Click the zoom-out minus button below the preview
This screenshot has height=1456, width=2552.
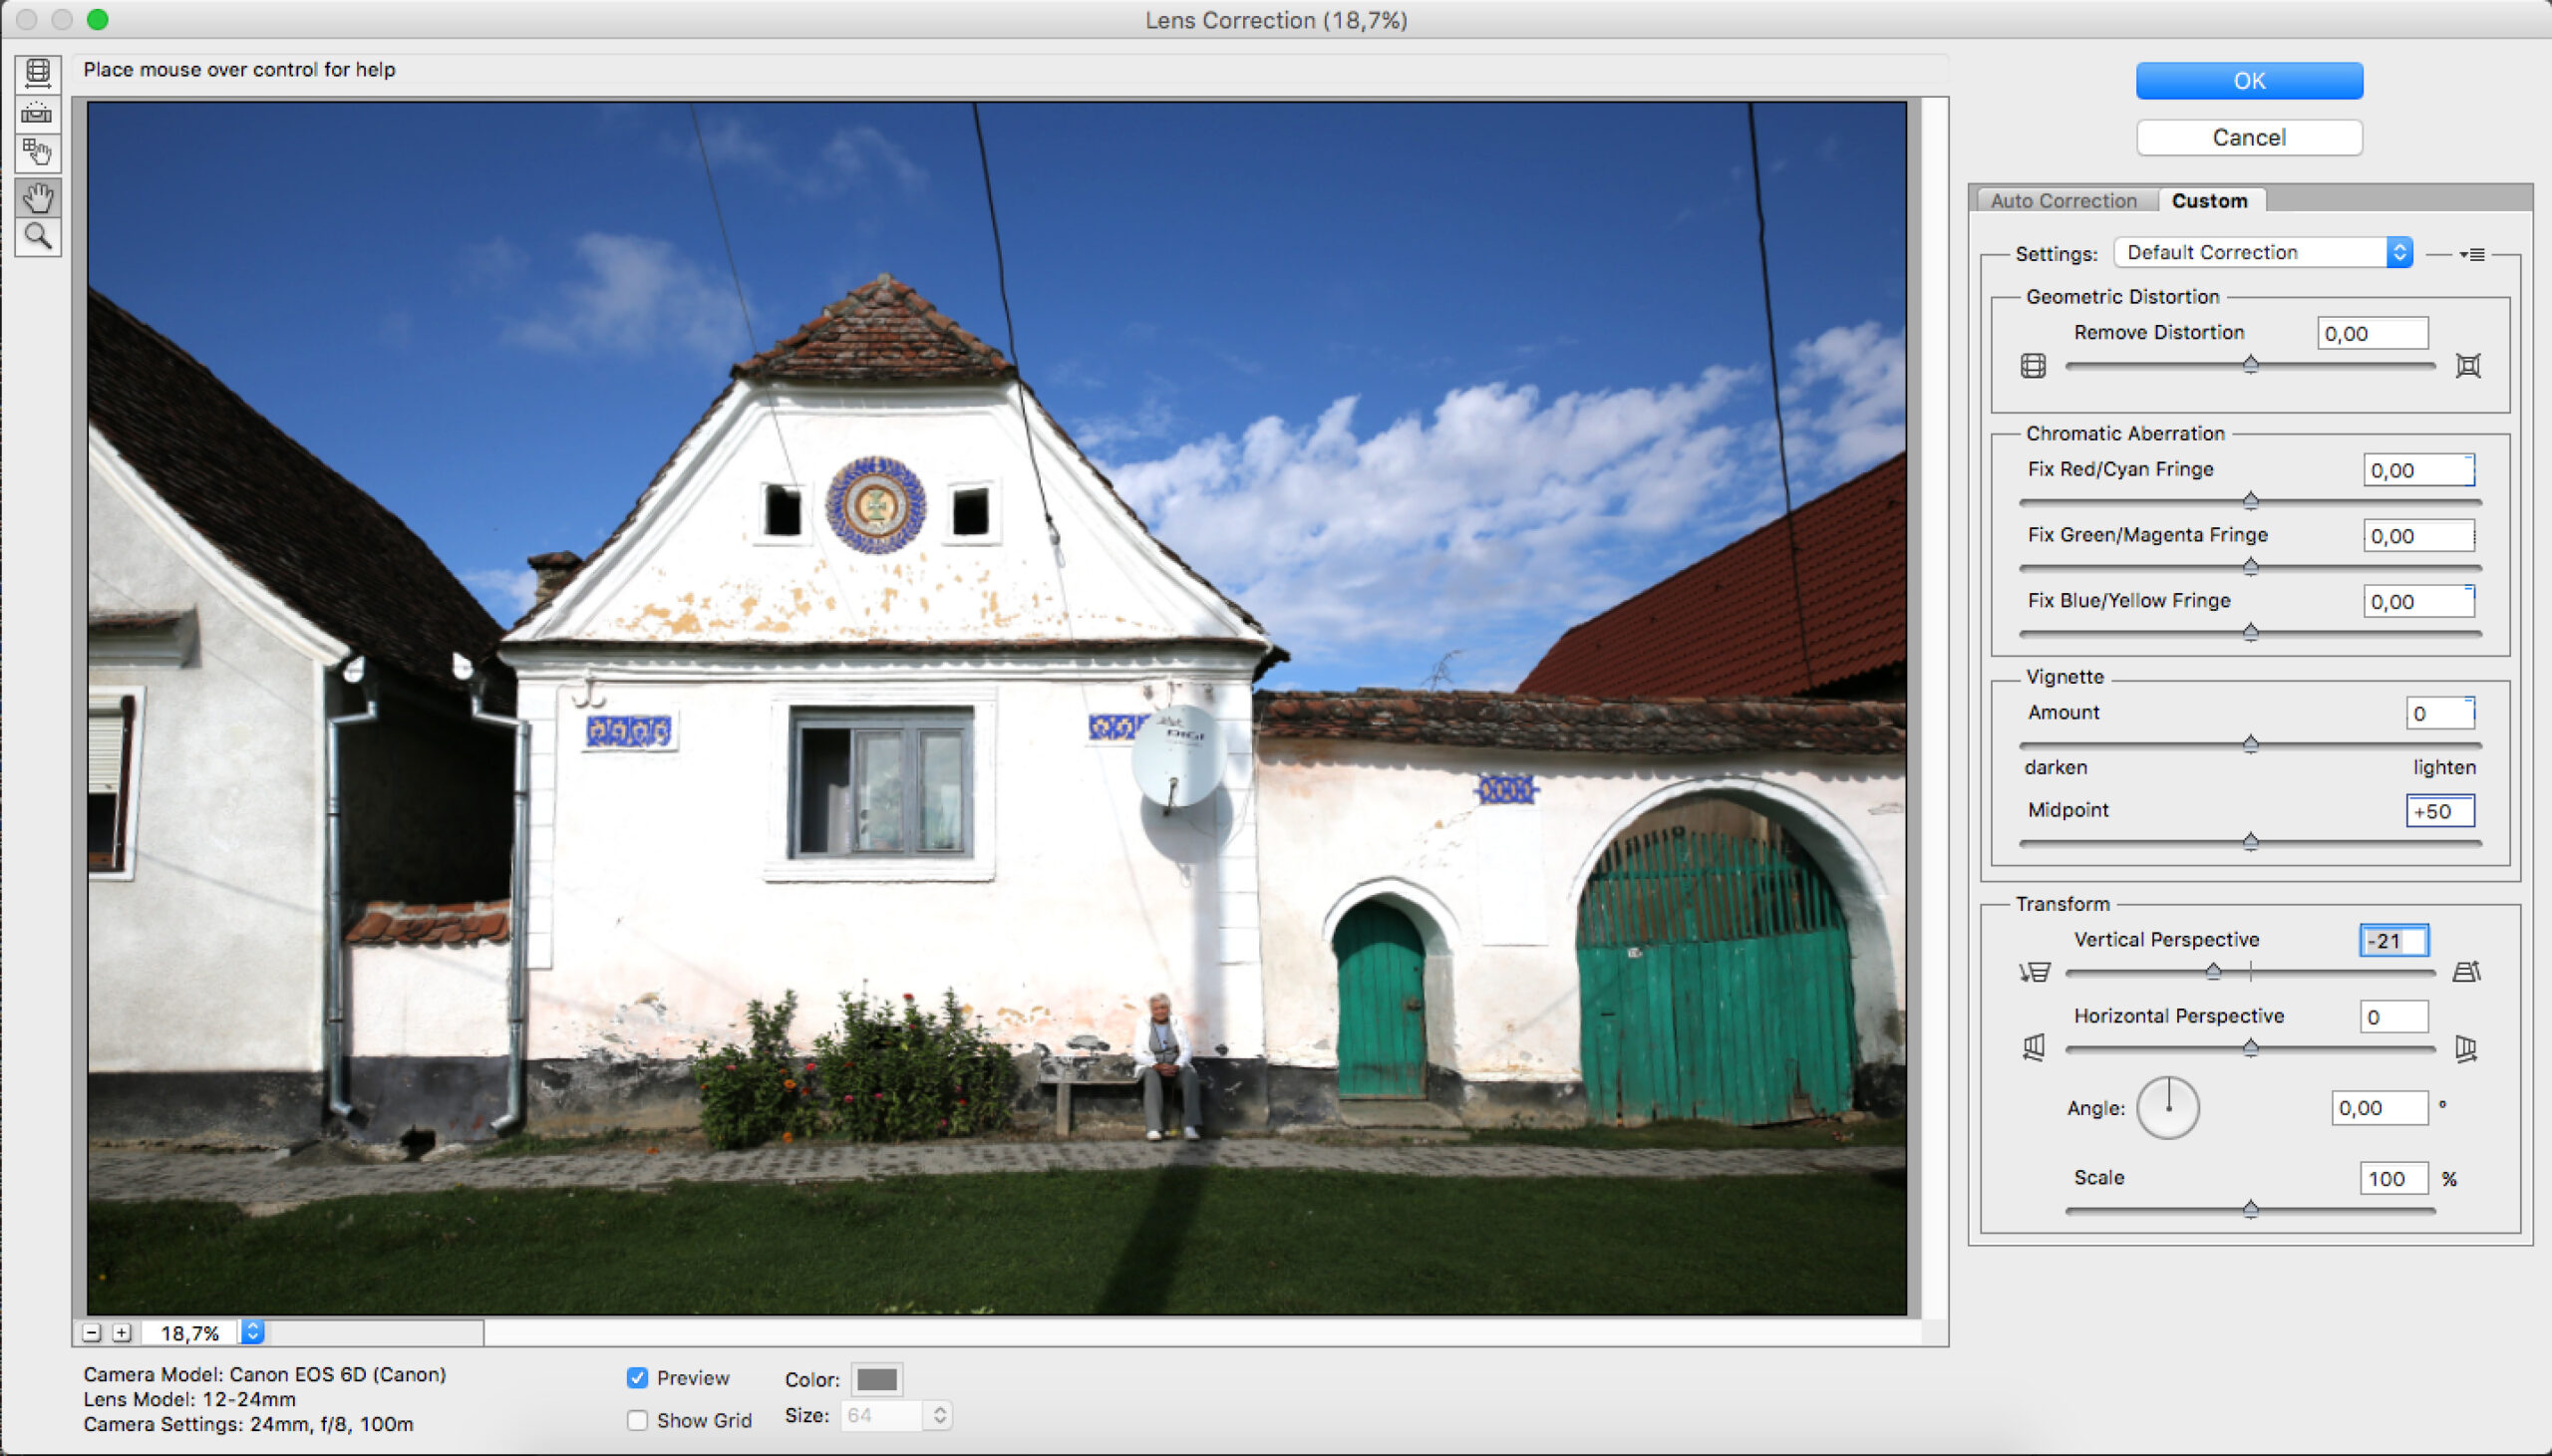coord(92,1331)
